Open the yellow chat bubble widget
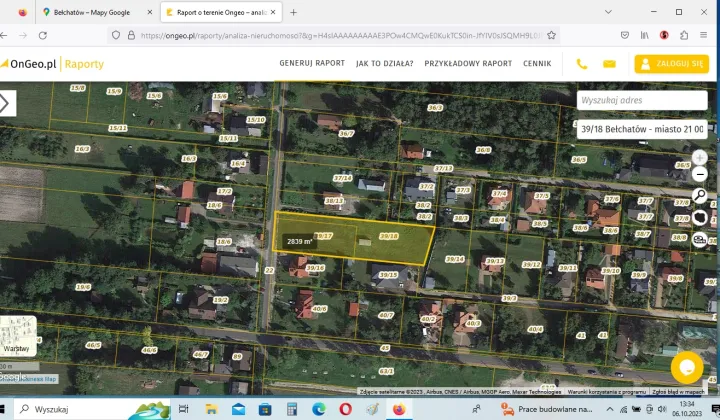This screenshot has width=720, height=420. click(x=687, y=367)
